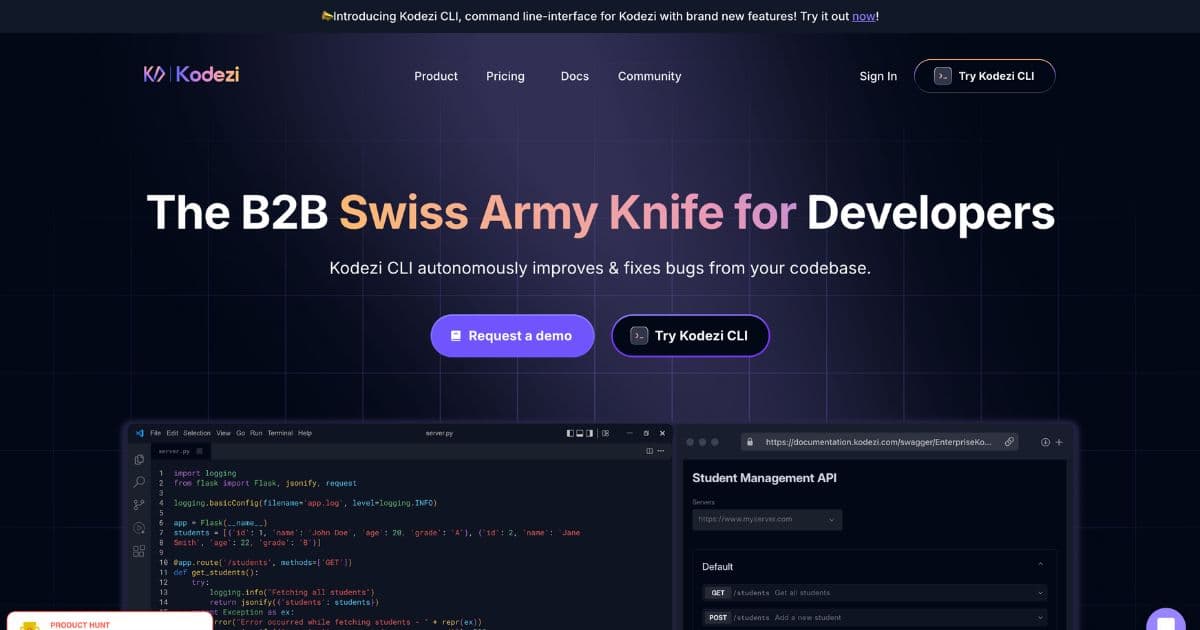Click lock icon in browser address bar

pos(749,442)
